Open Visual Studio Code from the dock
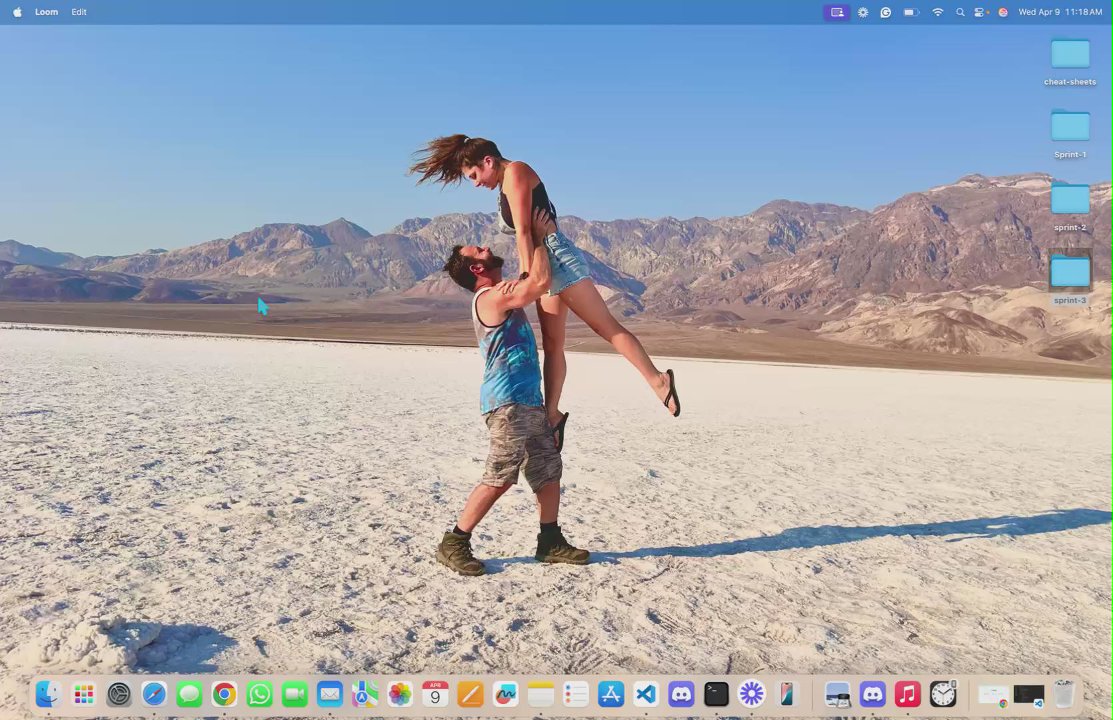 646,694
